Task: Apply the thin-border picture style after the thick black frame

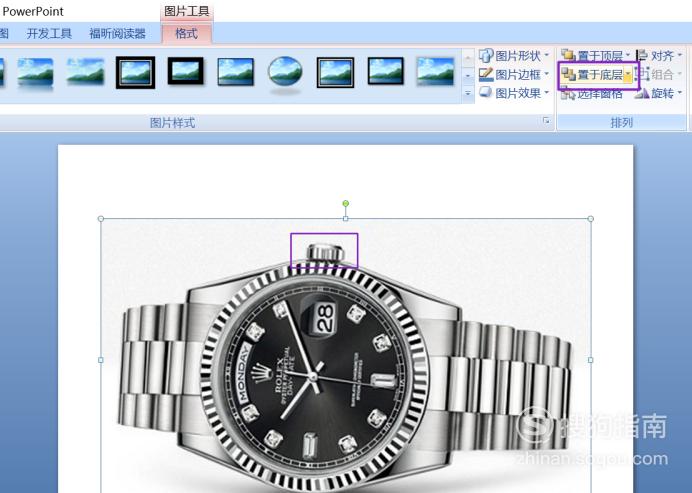Action: click(x=236, y=72)
